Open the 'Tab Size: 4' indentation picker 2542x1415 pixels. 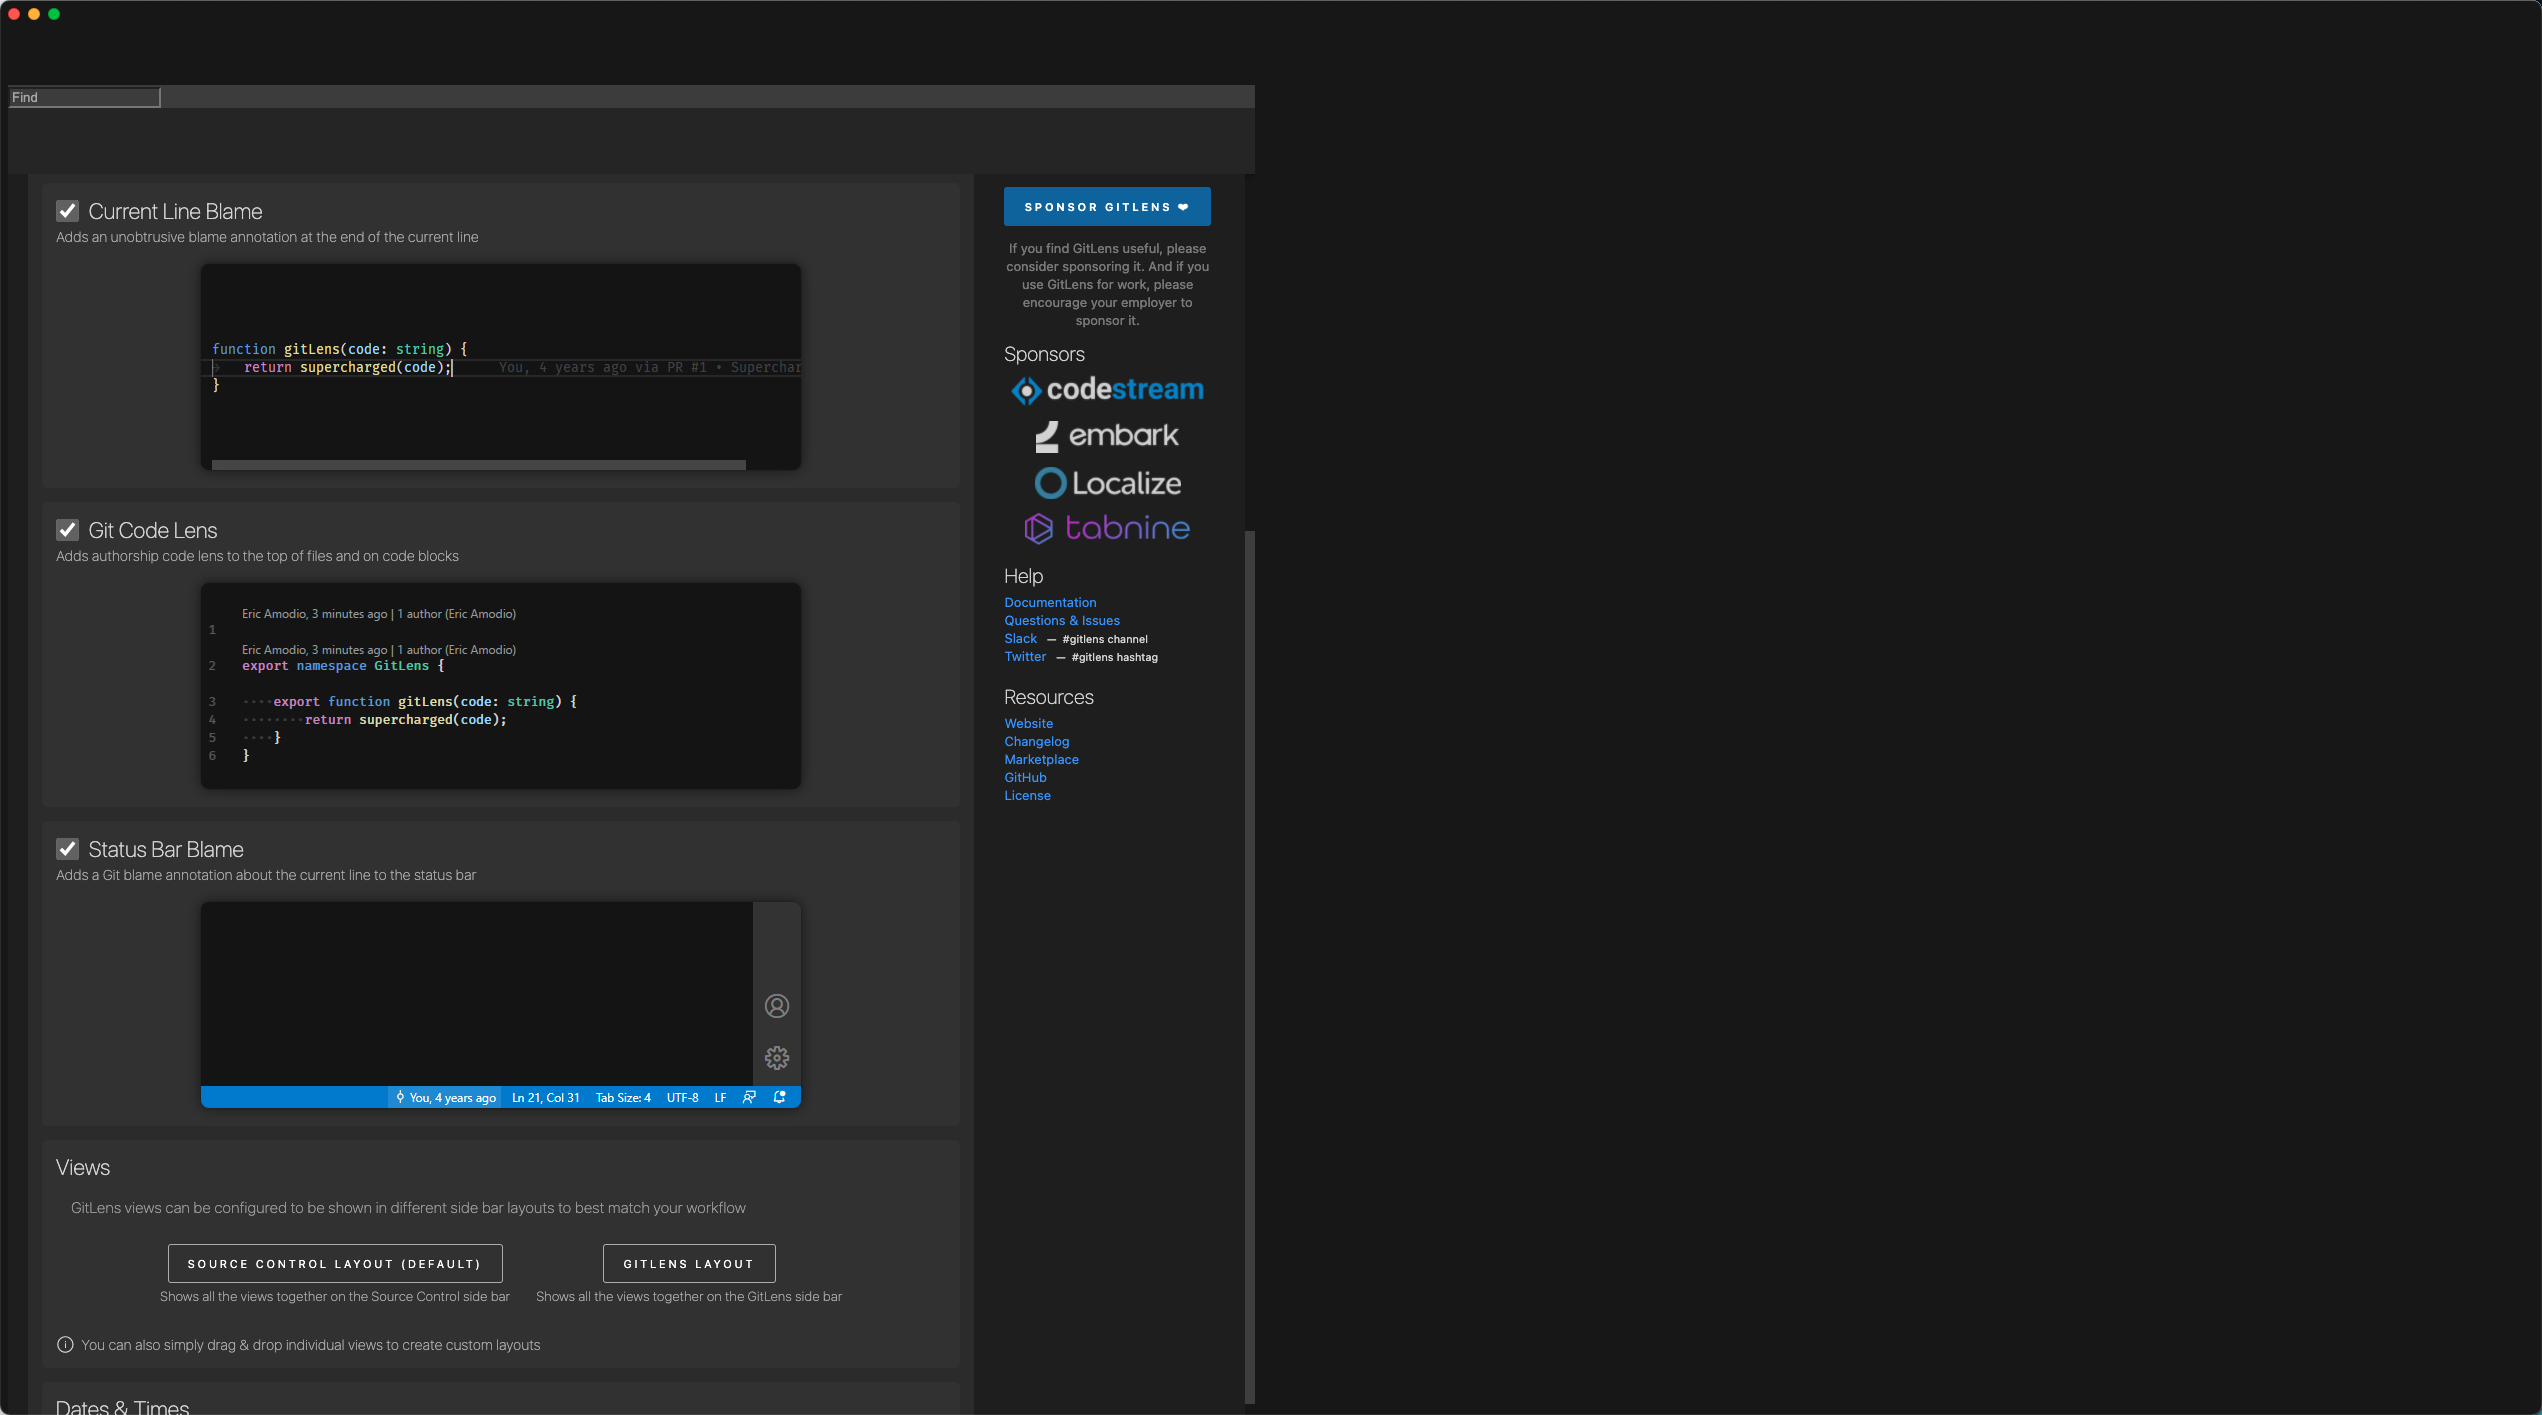click(x=621, y=1097)
